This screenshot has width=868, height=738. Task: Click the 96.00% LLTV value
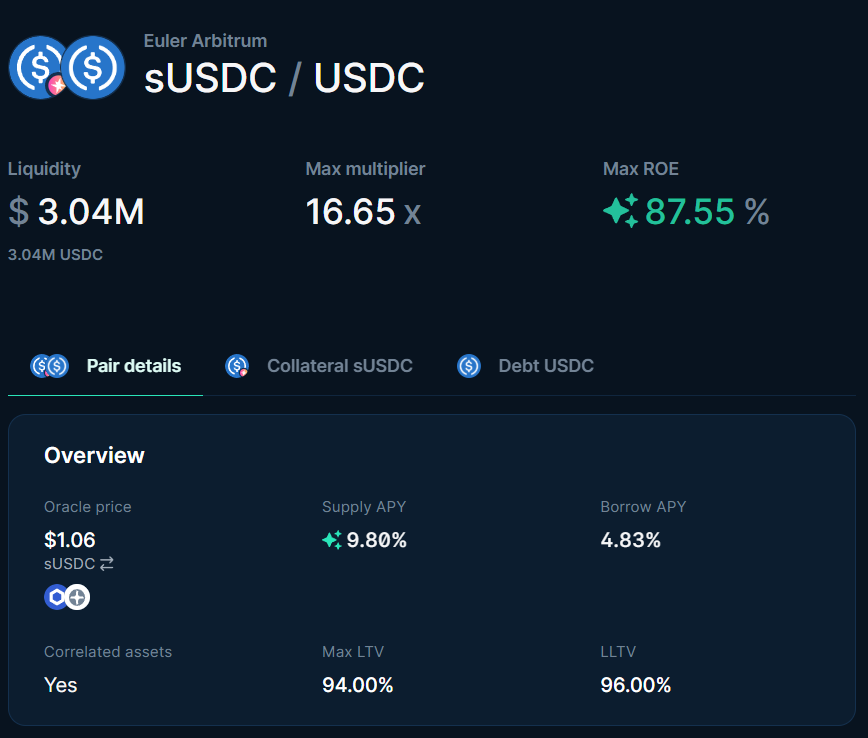coord(636,685)
